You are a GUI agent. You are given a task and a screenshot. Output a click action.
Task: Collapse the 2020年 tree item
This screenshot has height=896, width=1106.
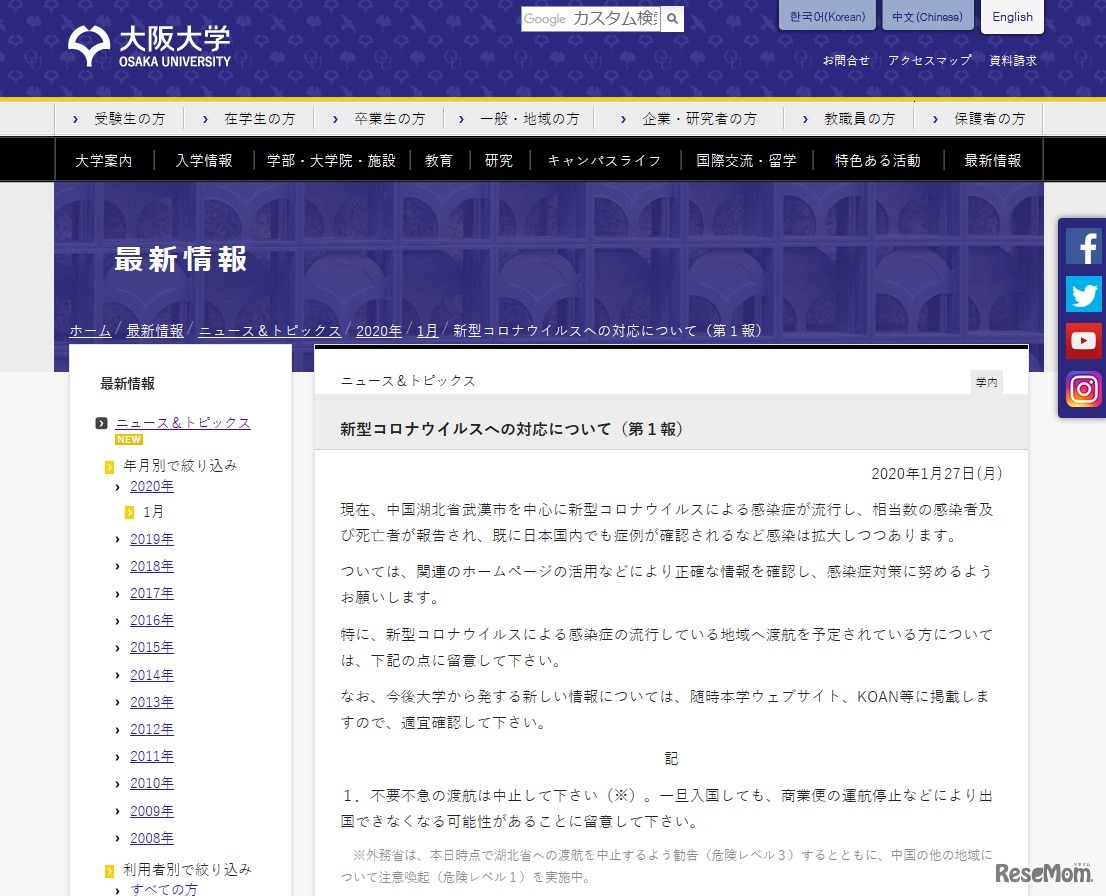[152, 486]
